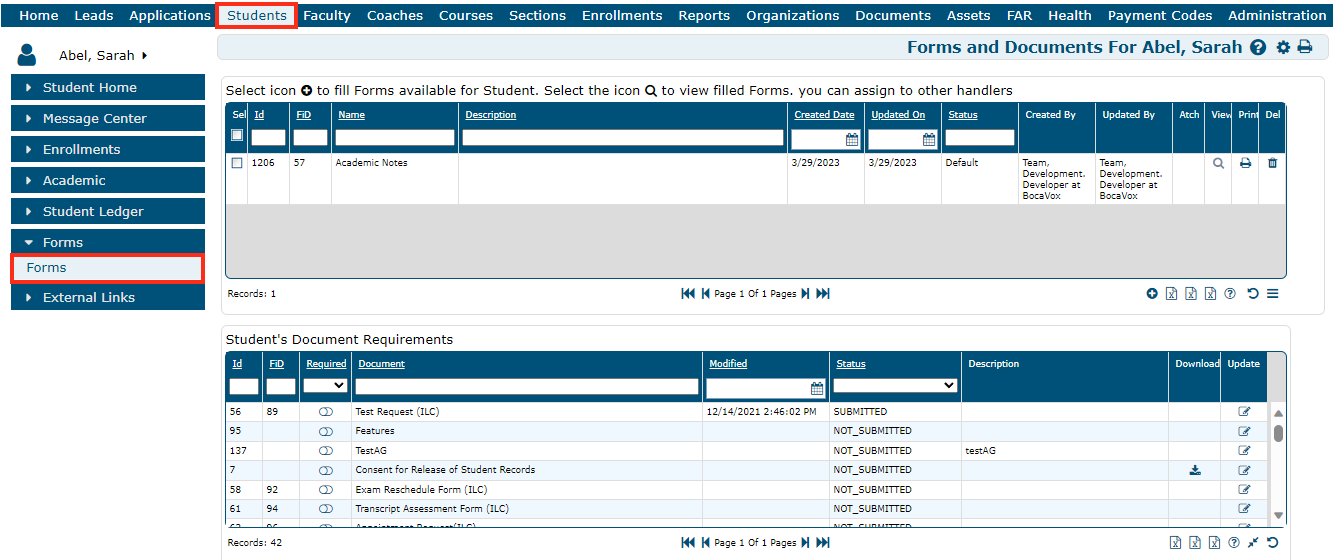
Task: Expand the Enrollments sidebar section
Action: [108, 149]
